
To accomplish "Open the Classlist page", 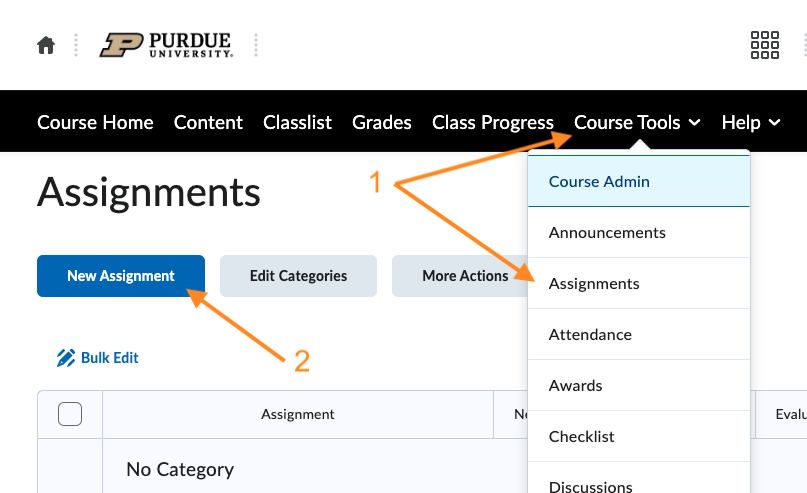I will pyautogui.click(x=297, y=122).
